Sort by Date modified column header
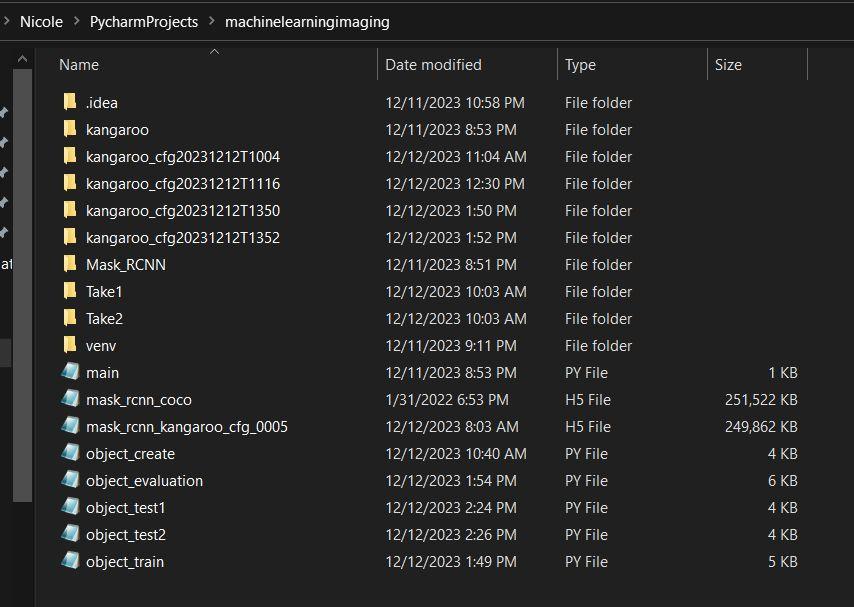This screenshot has width=854, height=607. click(x=433, y=65)
